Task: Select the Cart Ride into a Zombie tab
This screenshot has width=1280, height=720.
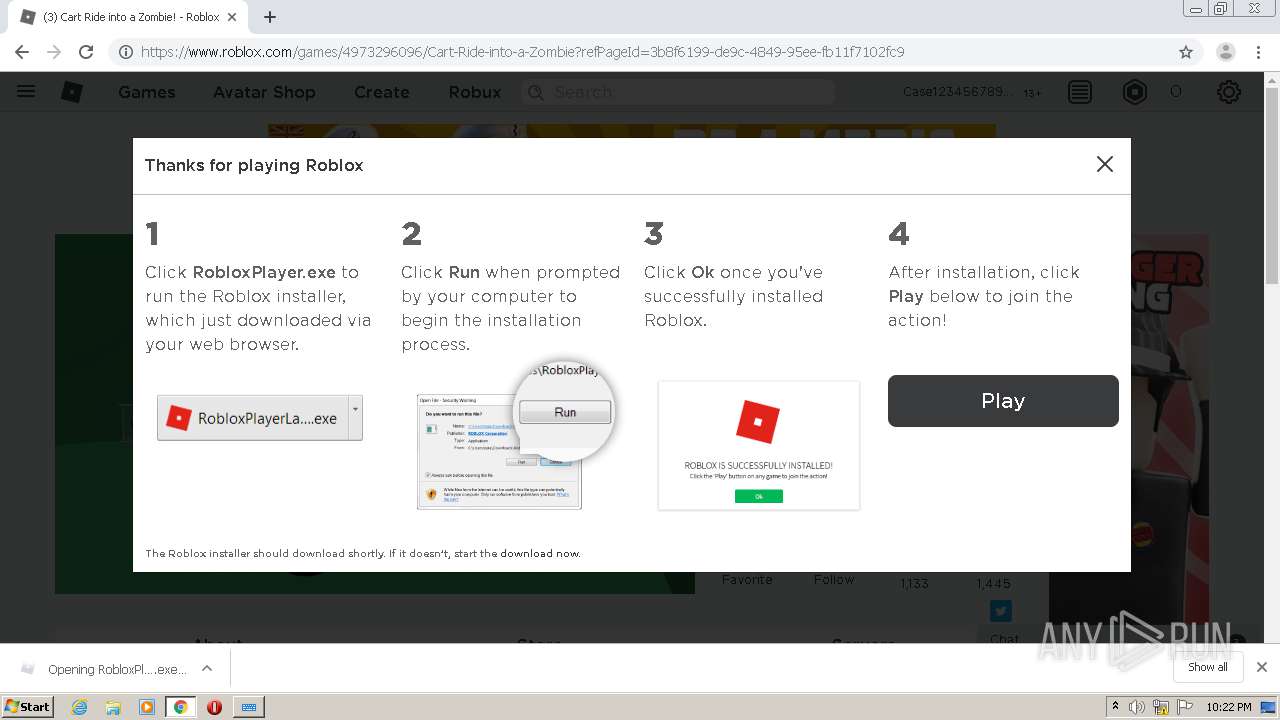Action: click(x=130, y=17)
